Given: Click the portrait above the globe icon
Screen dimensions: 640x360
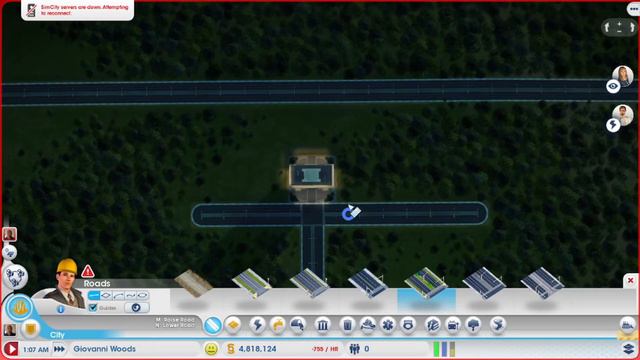Looking at the screenshot, I should coord(9,235).
